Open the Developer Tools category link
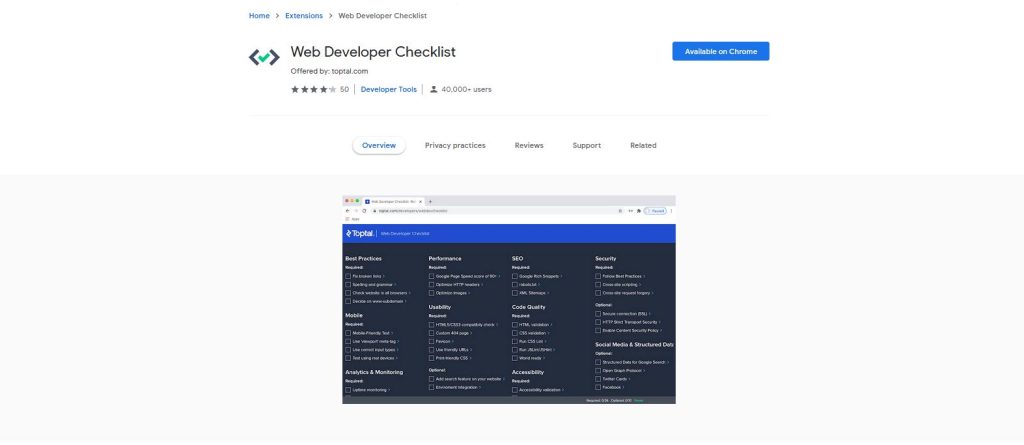This screenshot has height=445, width=1024. point(389,90)
